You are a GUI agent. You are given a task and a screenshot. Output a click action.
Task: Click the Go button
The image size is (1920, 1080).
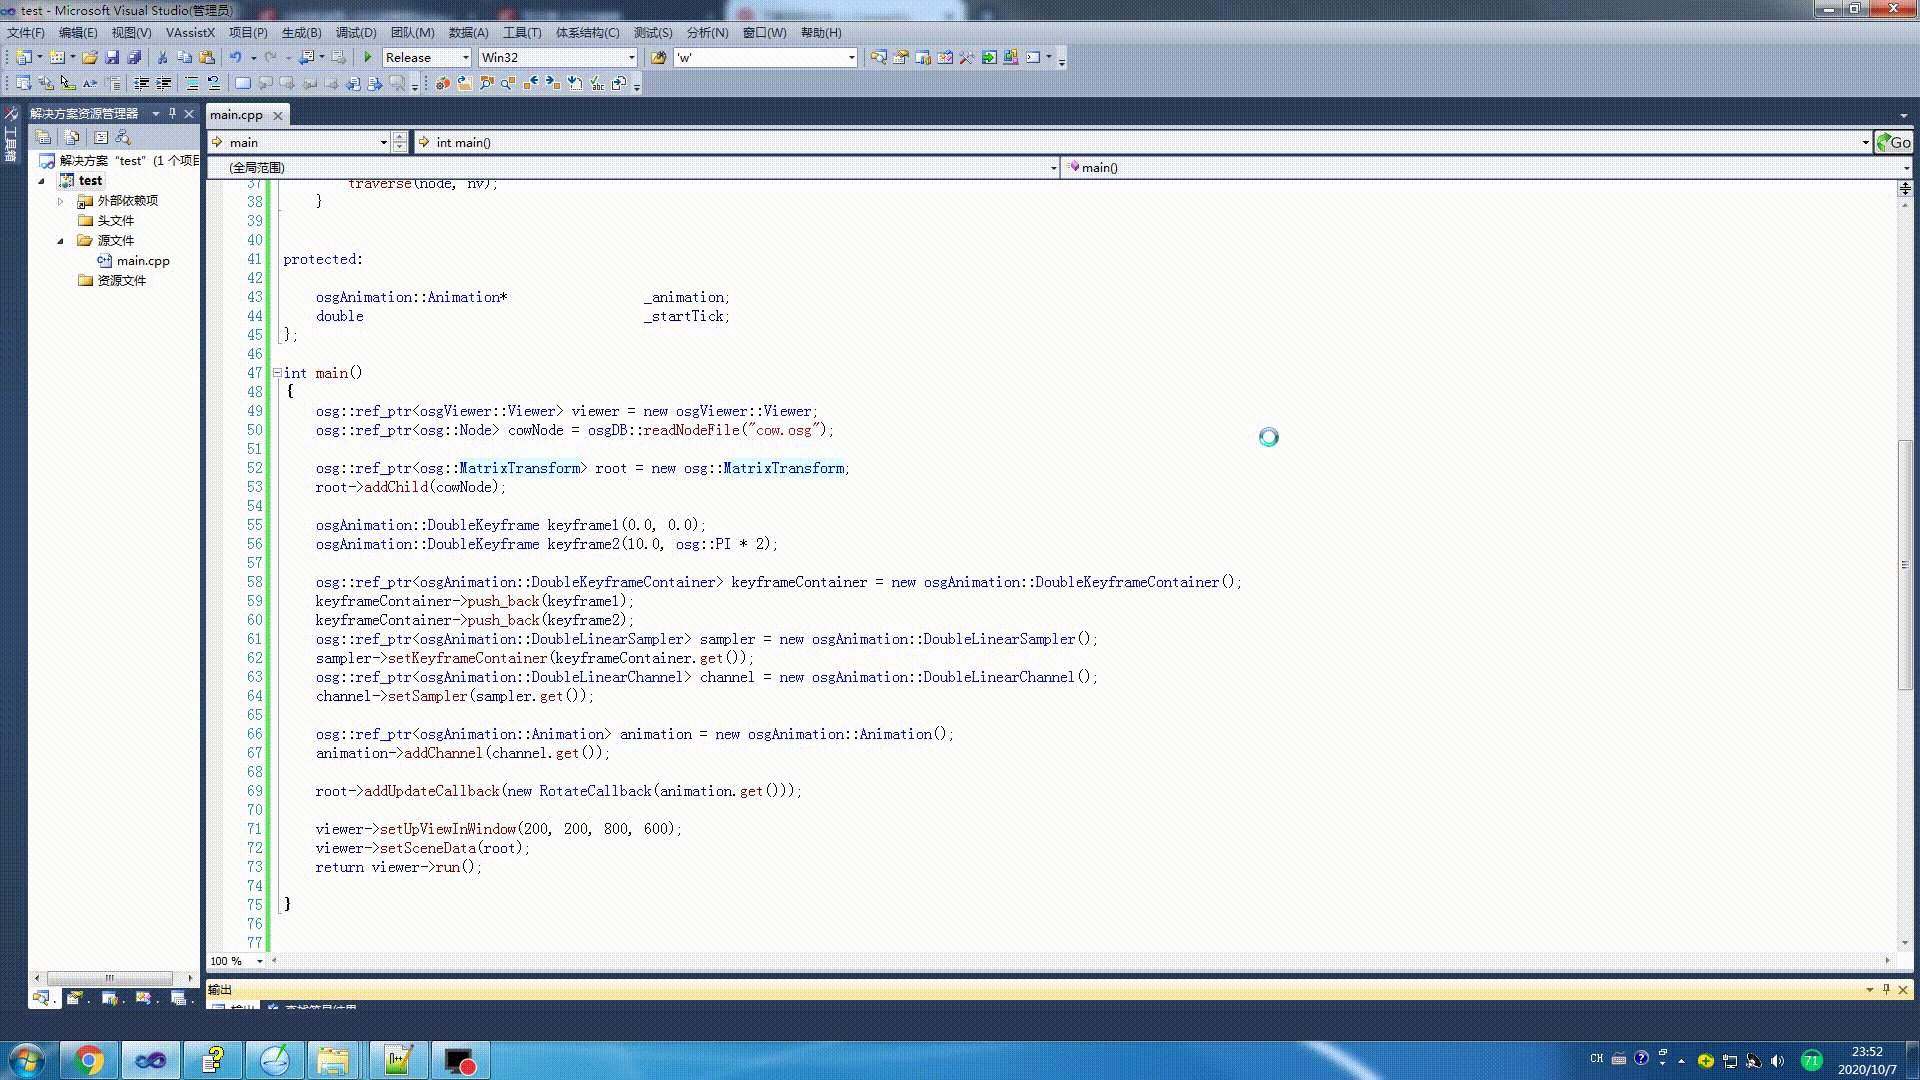coord(1893,142)
